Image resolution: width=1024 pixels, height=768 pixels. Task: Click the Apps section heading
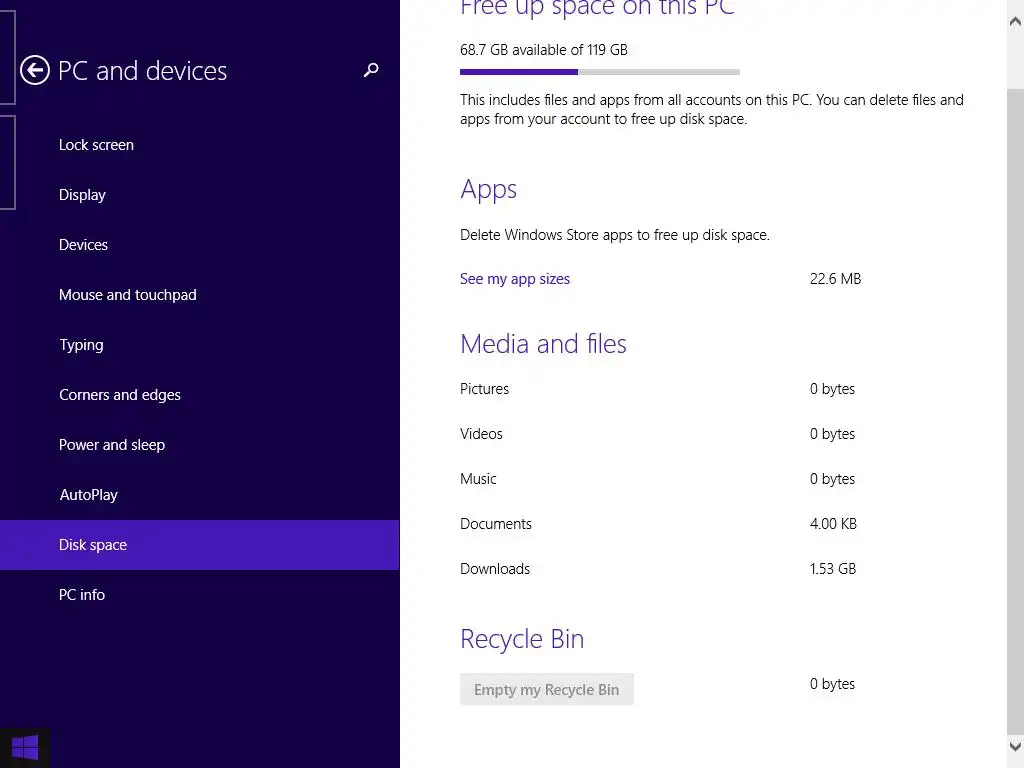click(x=488, y=189)
